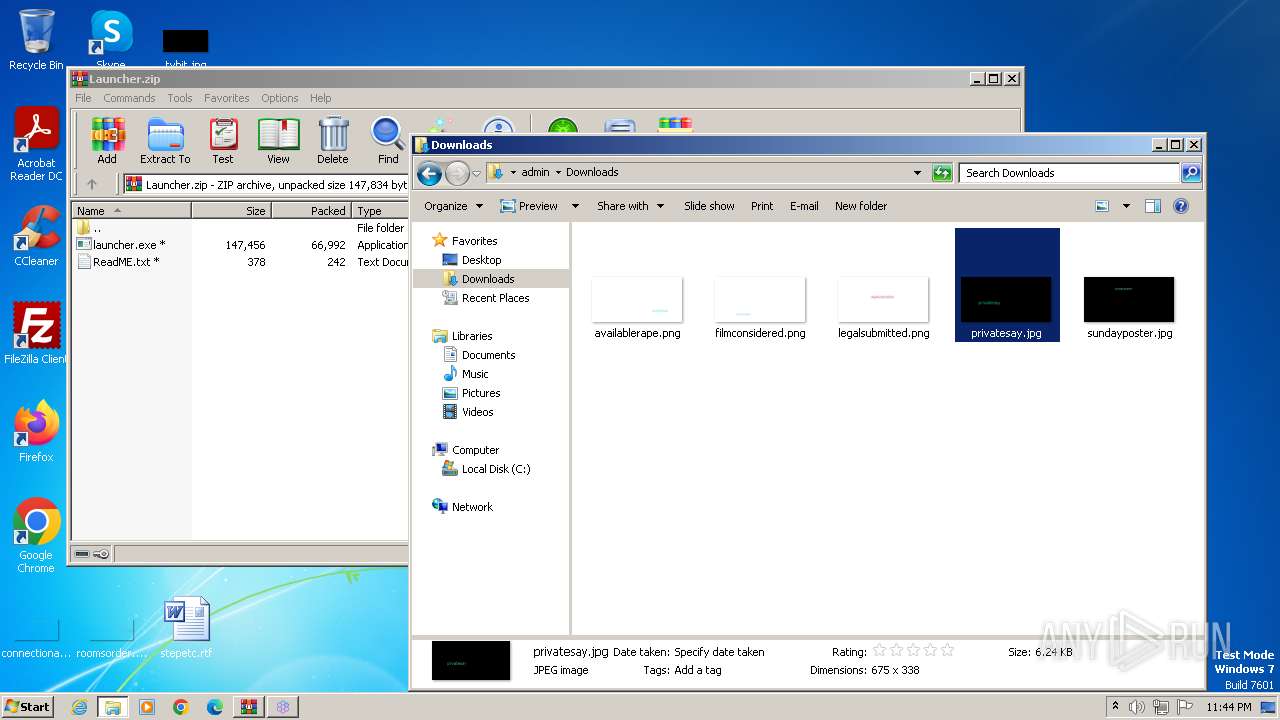Image resolution: width=1280 pixels, height=720 pixels.
Task: Open Internet Explorer from taskbar
Action: (79, 707)
